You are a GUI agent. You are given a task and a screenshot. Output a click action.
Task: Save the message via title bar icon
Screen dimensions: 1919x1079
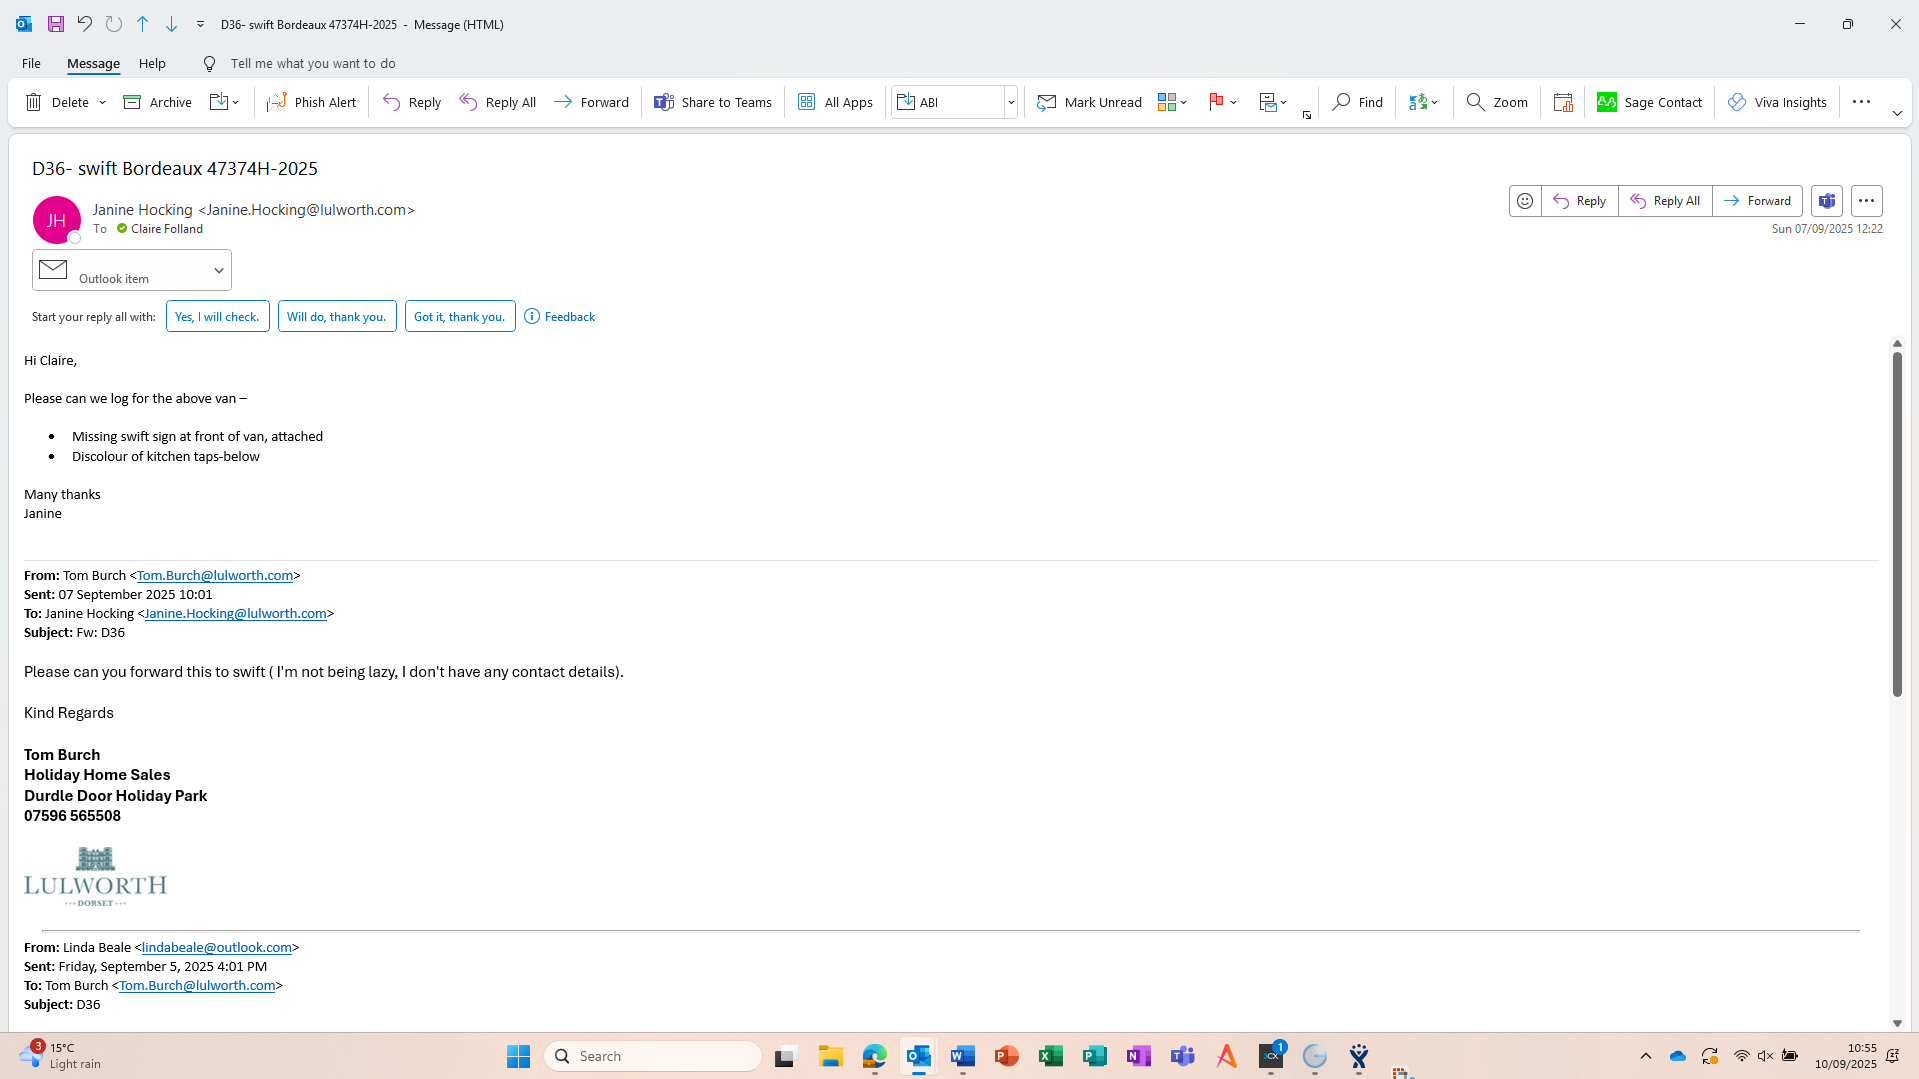tap(56, 24)
